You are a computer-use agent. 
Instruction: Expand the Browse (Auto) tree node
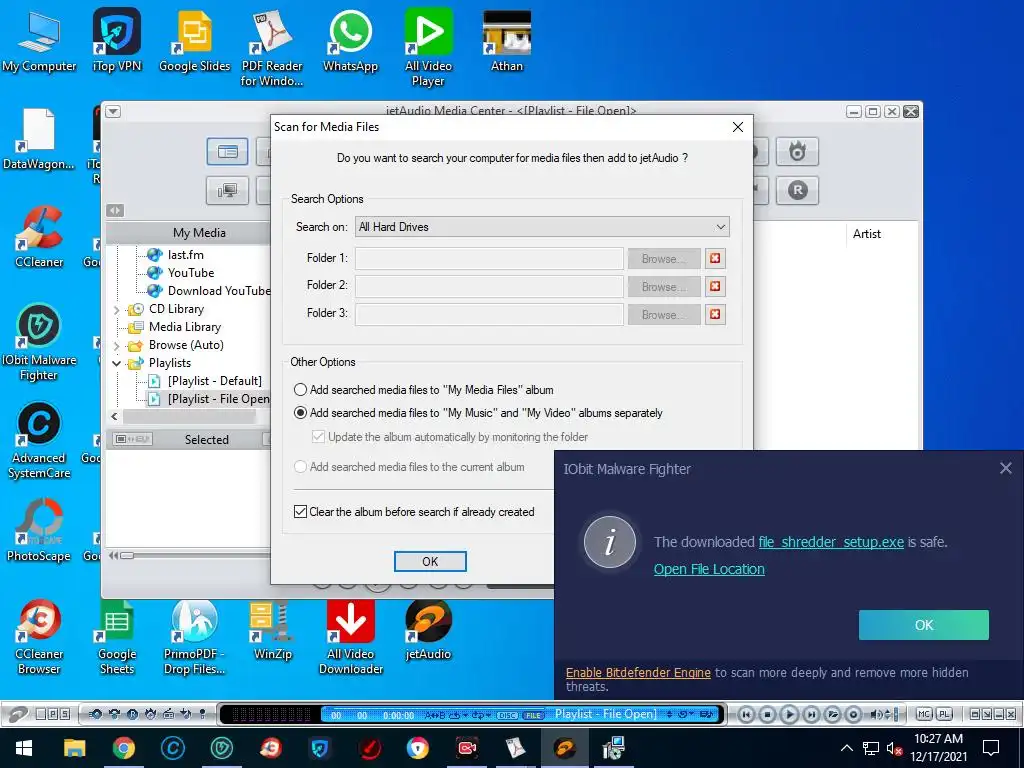[x=117, y=345]
